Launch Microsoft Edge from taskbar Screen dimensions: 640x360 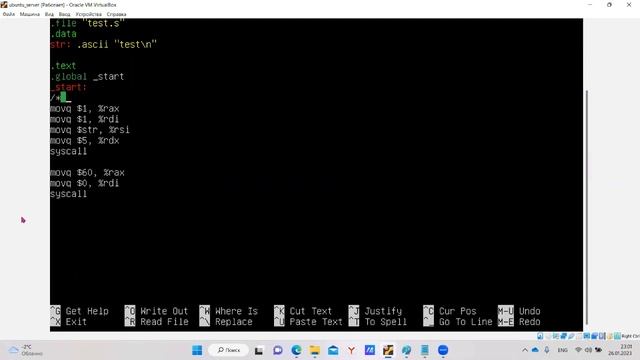tap(296, 350)
